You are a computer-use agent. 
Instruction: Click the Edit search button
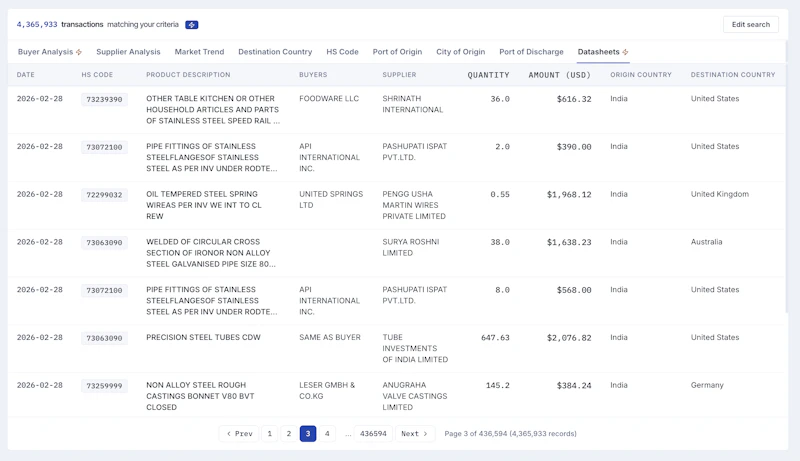[751, 24]
